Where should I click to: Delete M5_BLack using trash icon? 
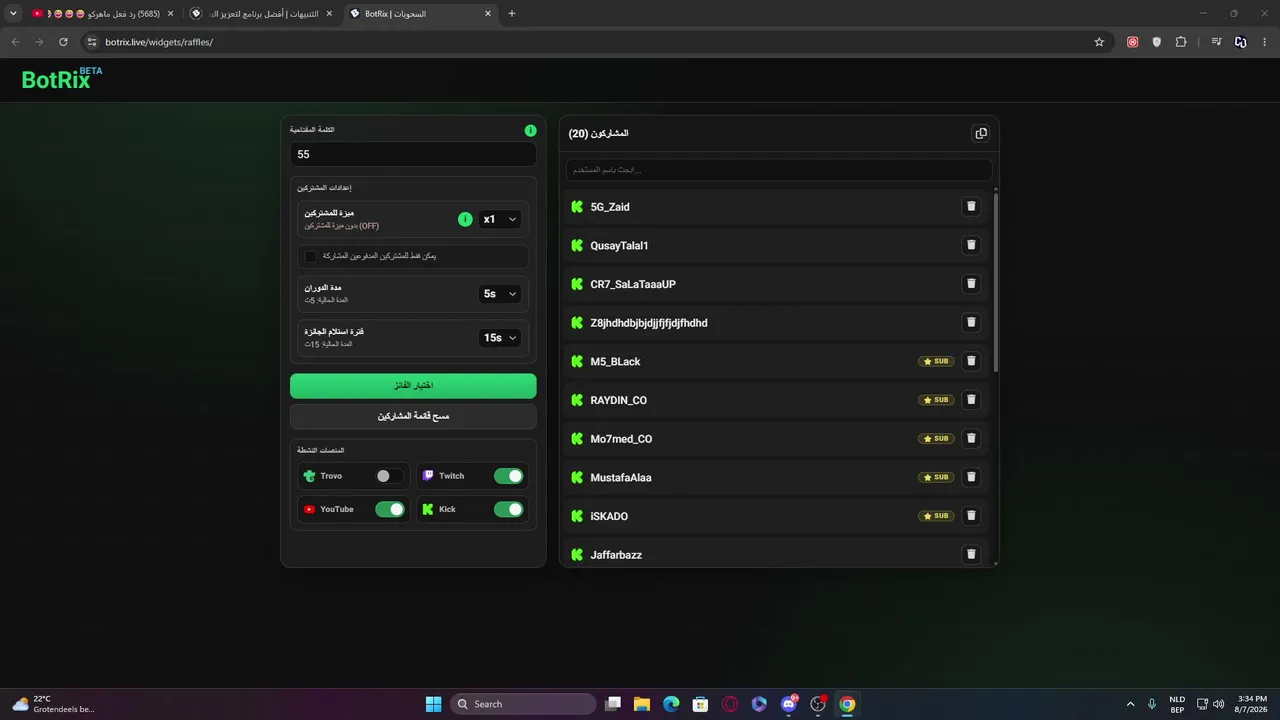click(x=970, y=361)
